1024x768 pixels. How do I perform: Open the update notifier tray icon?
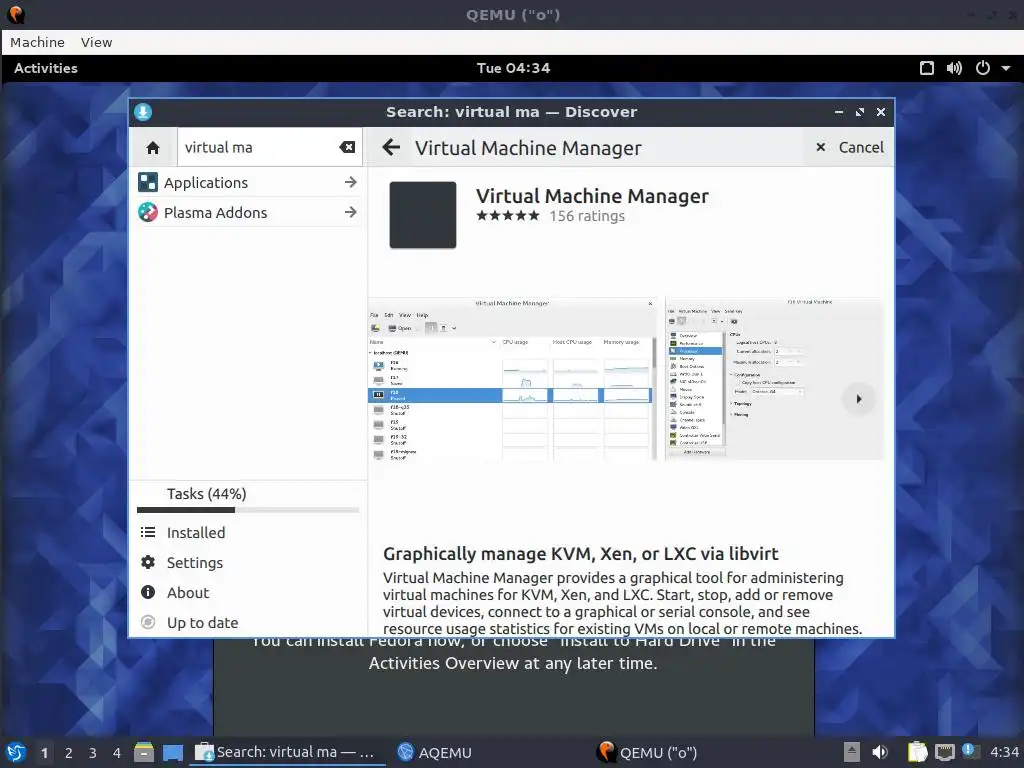coord(971,751)
